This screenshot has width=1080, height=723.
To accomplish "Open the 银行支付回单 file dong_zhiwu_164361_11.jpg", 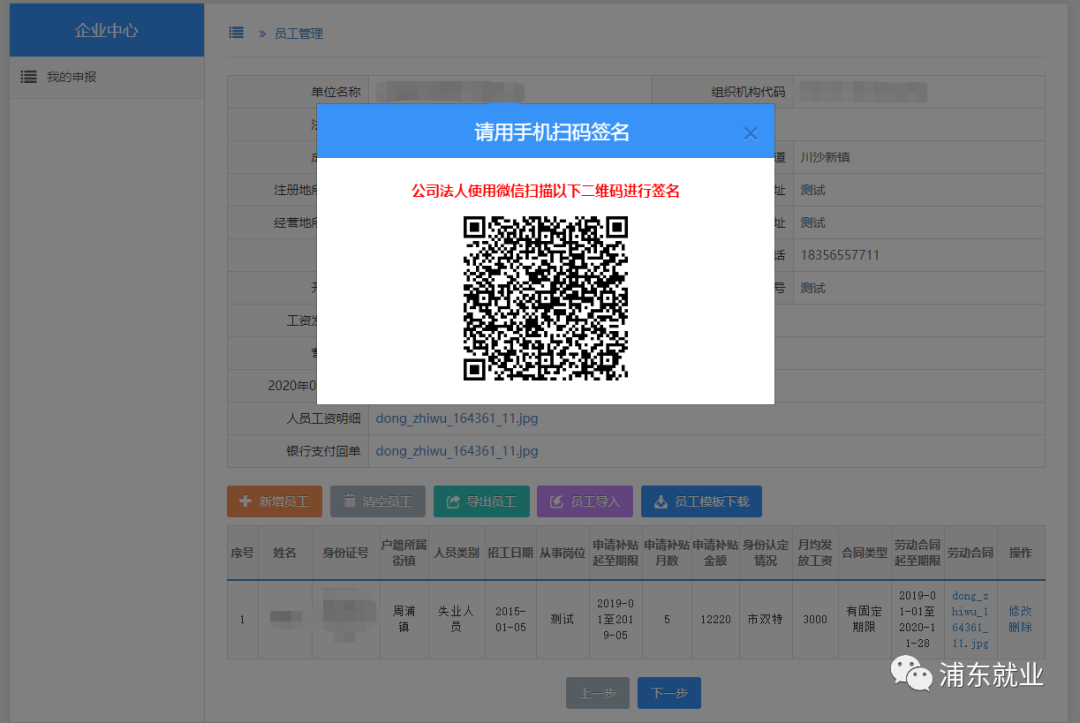I will coord(457,451).
